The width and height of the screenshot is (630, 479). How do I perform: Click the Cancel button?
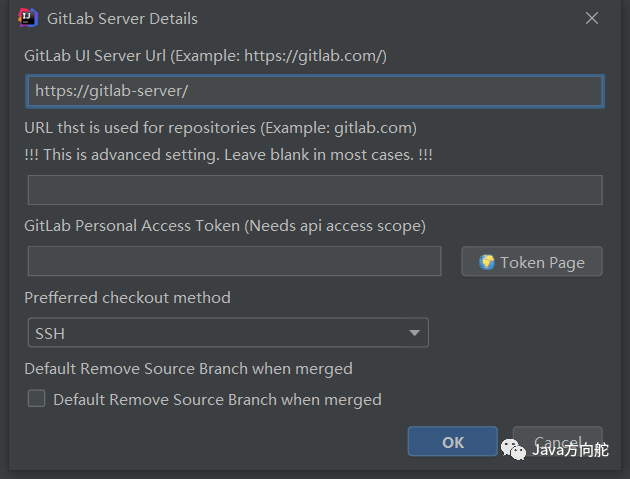pyautogui.click(x=558, y=442)
